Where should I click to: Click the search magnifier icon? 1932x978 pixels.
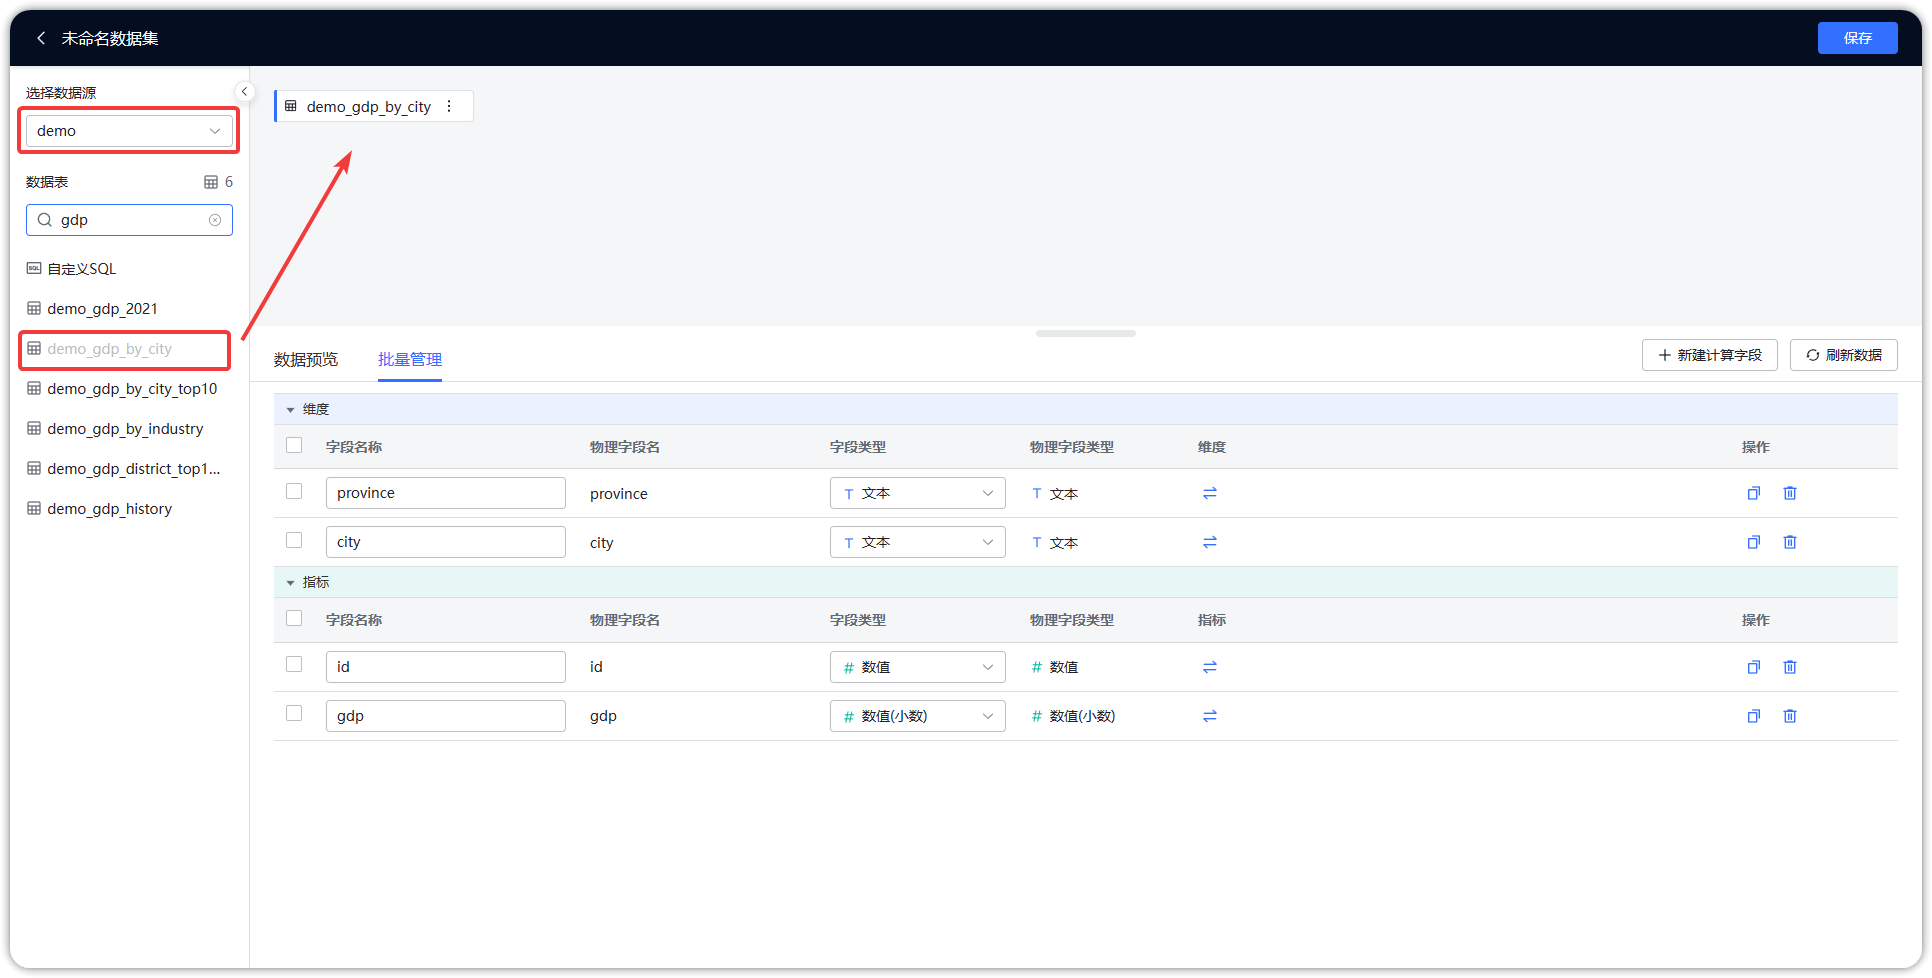(x=45, y=220)
